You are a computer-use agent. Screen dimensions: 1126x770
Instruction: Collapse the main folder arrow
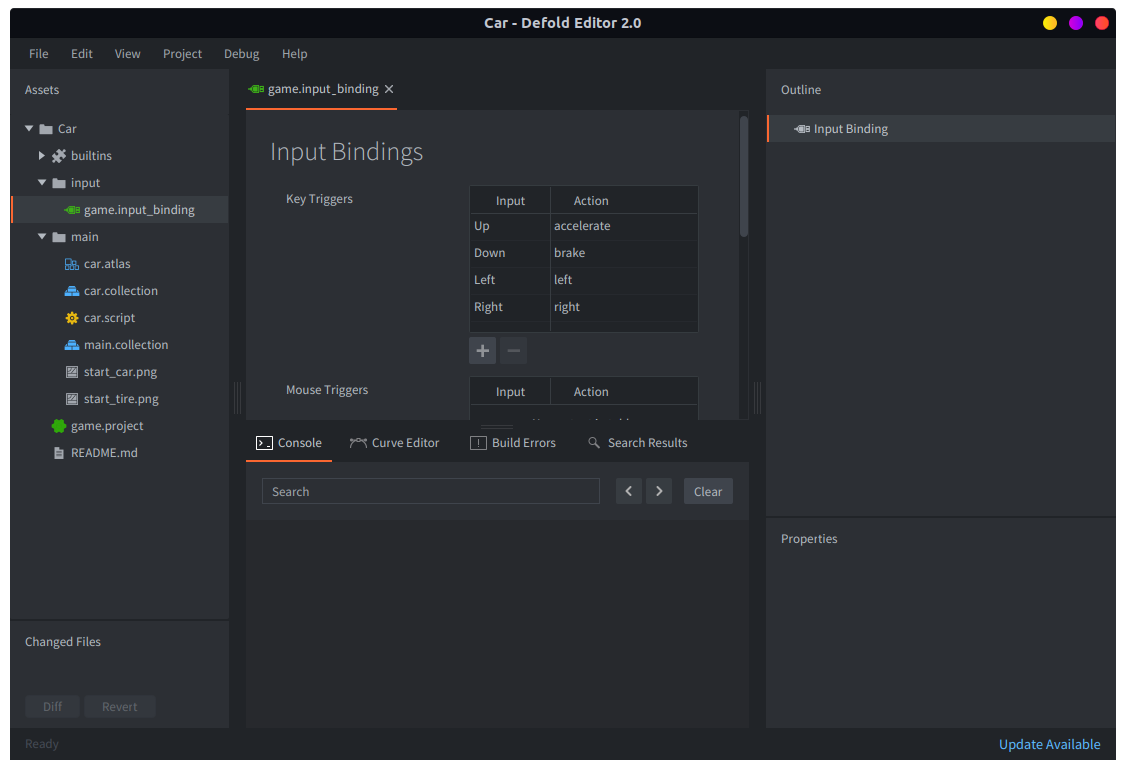click(42, 237)
